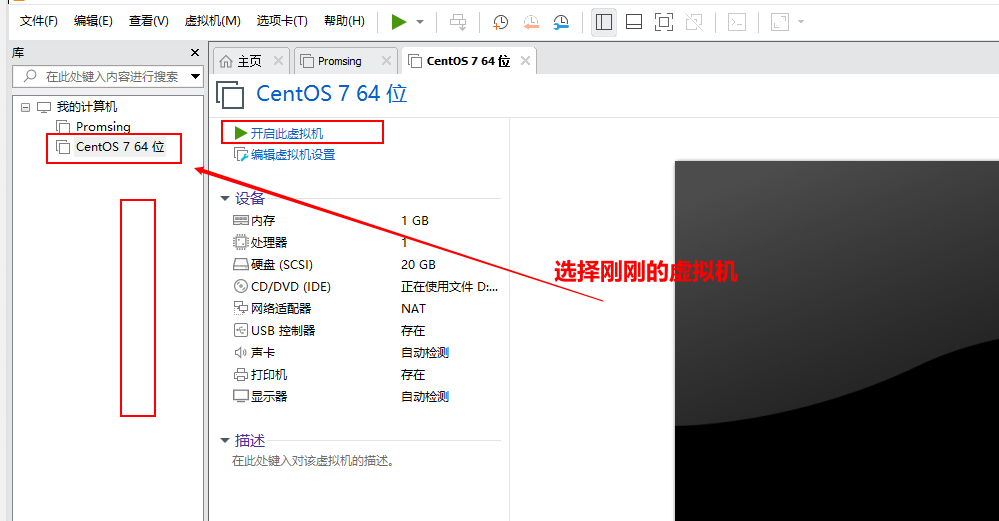Viewport: 999px width, 521px height.
Task: Collapse the 描述 section
Action: tap(225, 441)
